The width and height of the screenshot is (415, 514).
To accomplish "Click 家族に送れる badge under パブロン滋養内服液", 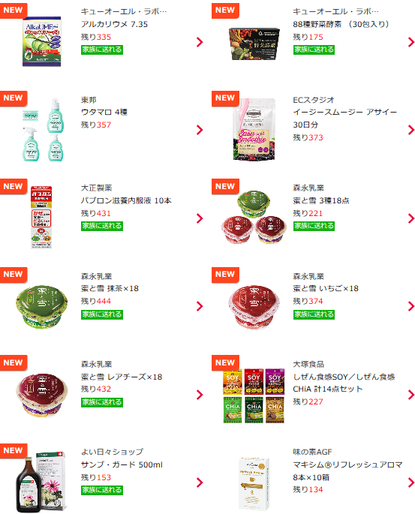I will click(x=102, y=226).
